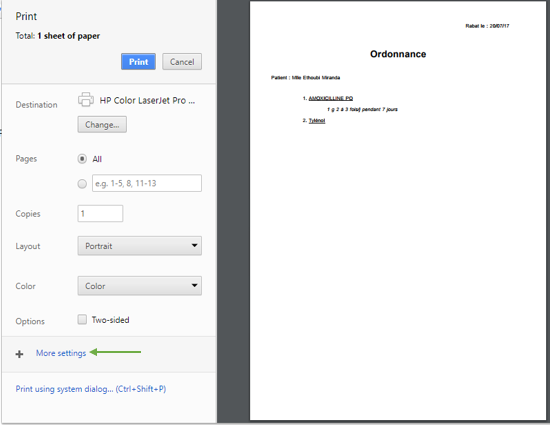The image size is (550, 425).
Task: Click the Copies number field
Action: (100, 214)
